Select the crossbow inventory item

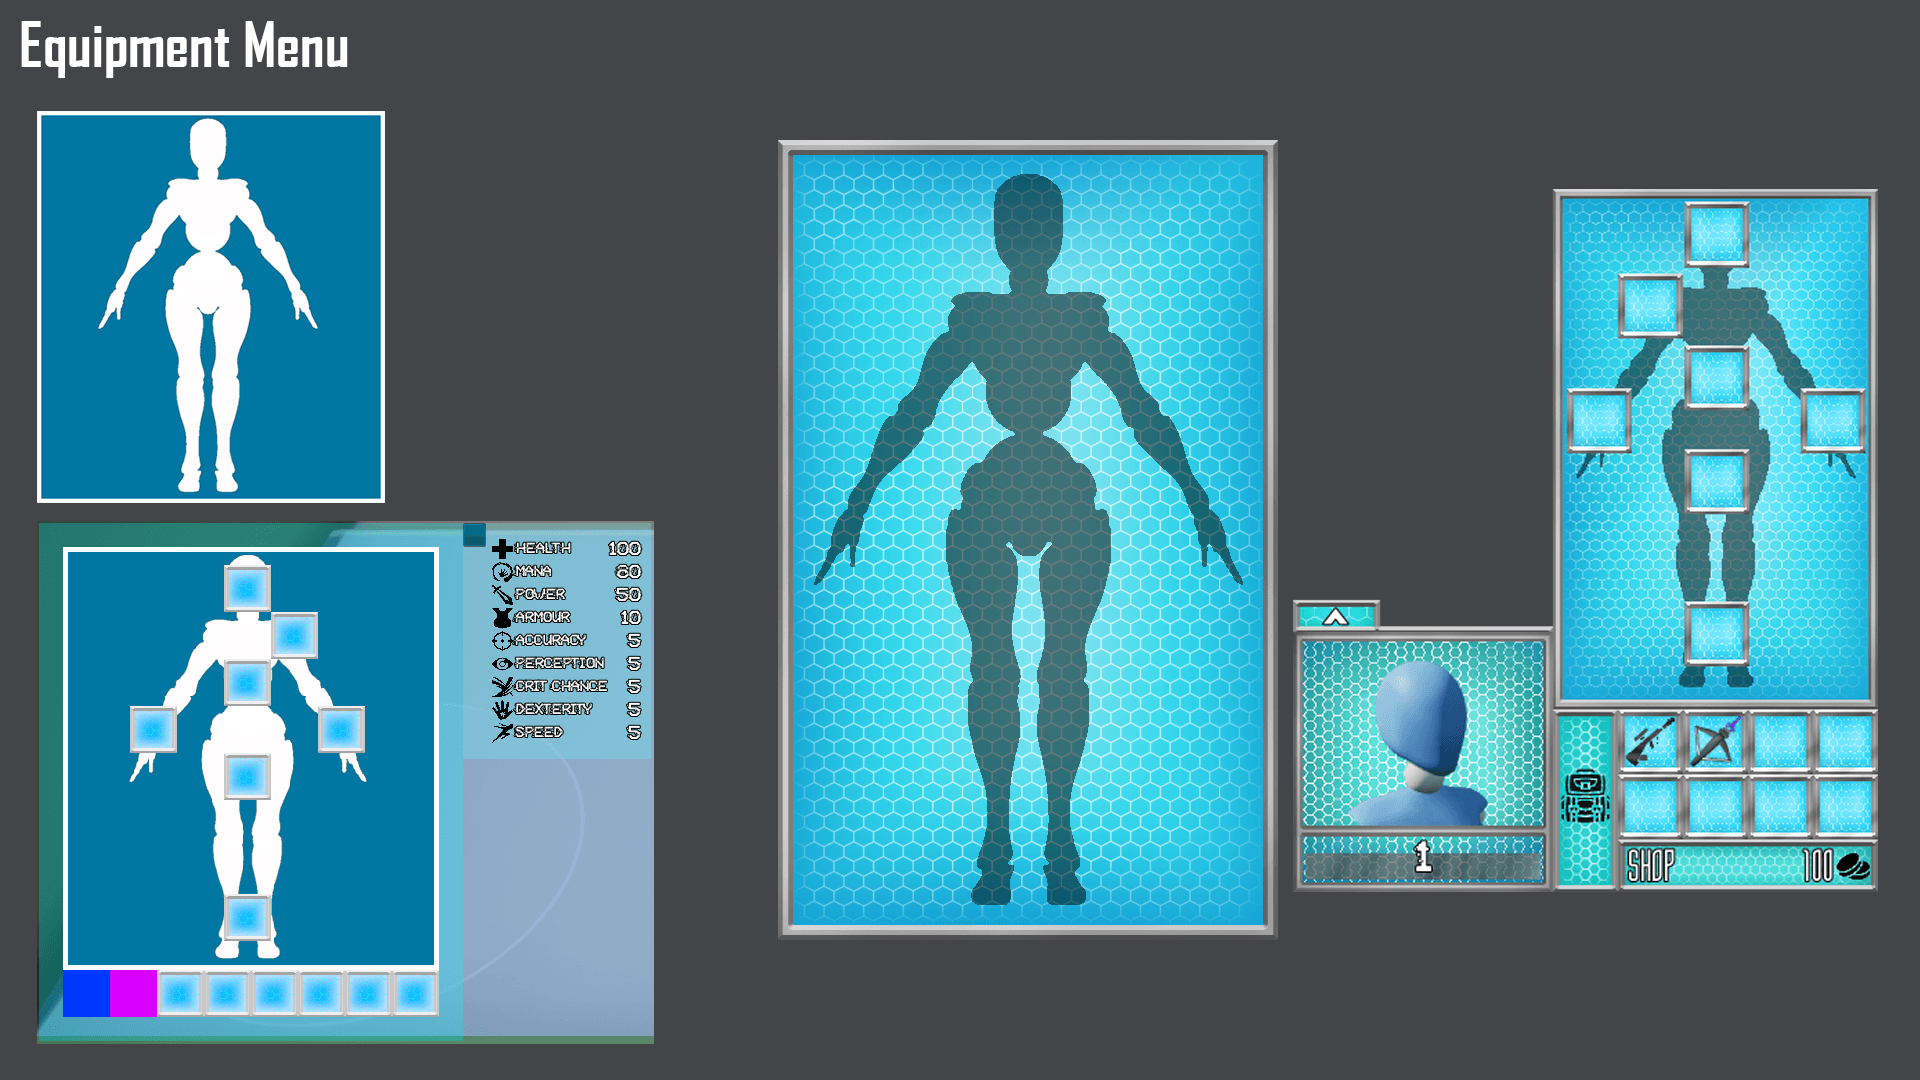tap(1714, 742)
